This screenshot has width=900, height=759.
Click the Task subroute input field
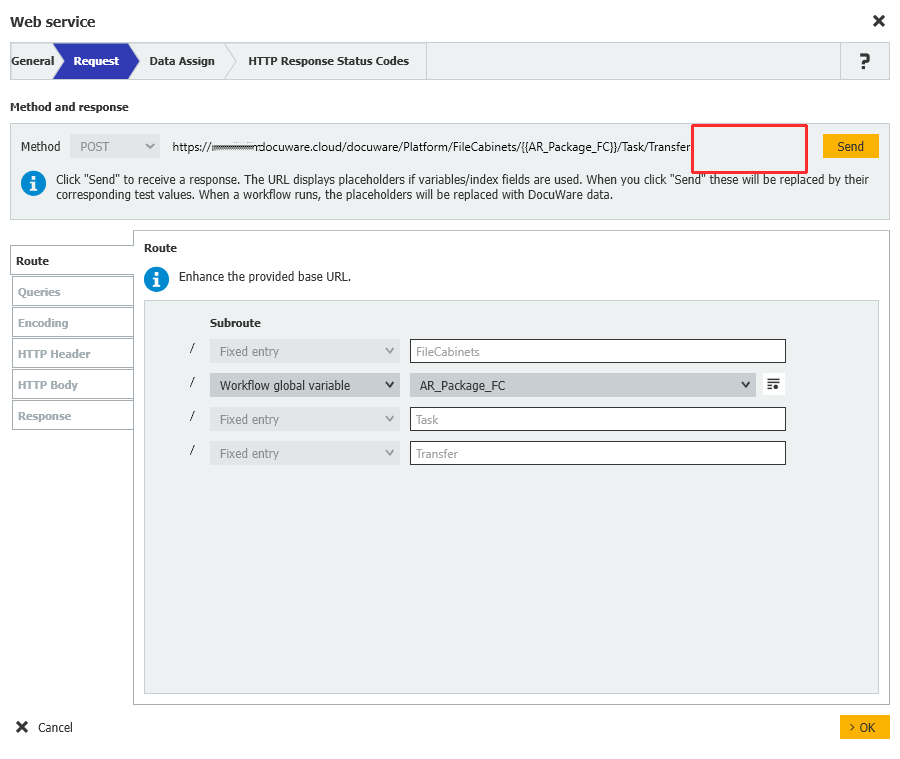[597, 419]
